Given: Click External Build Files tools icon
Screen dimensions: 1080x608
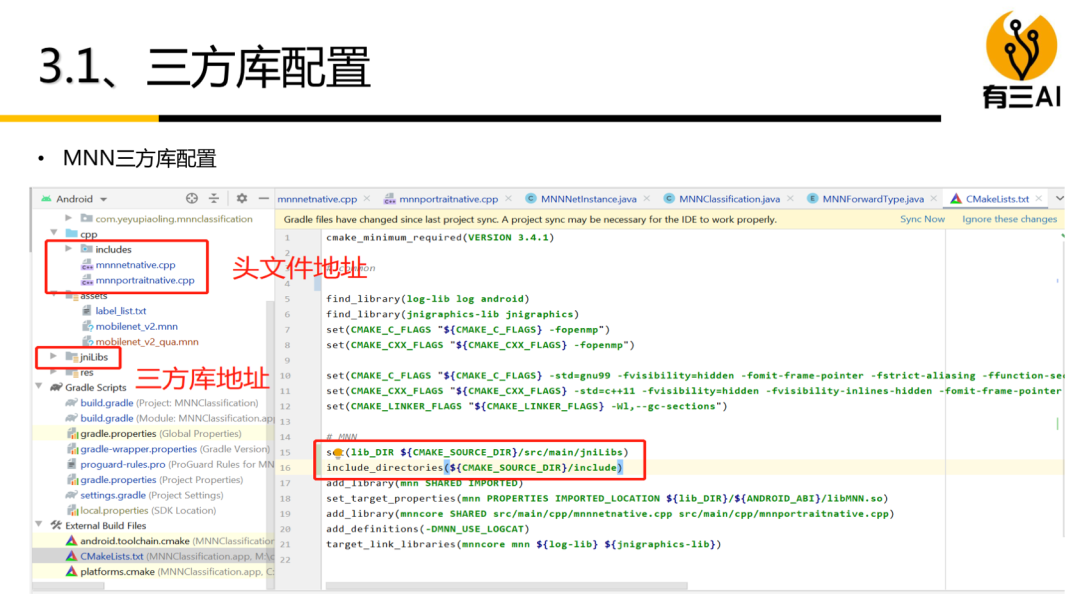Looking at the screenshot, I should click(x=56, y=525).
